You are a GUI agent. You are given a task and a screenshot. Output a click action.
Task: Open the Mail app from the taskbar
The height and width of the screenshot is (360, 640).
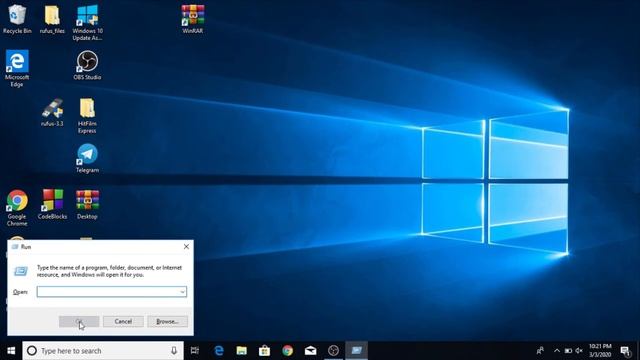point(310,351)
